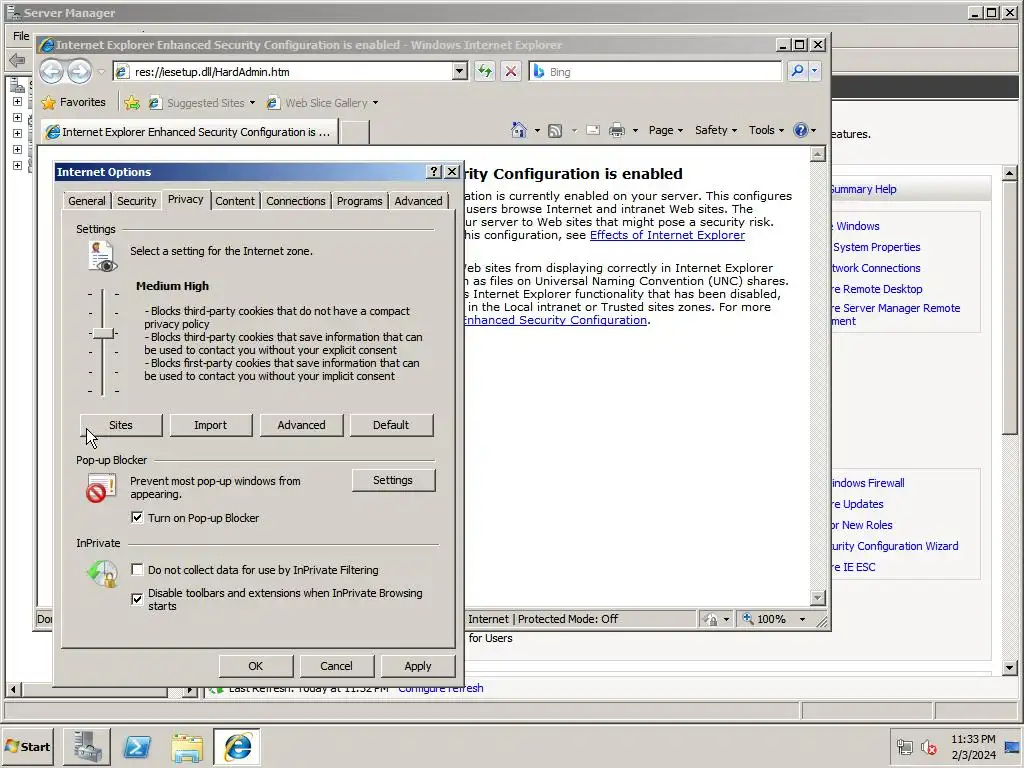Viewport: 1024px width, 768px height.
Task: Open File menu in Server Manager
Action: click(21, 36)
